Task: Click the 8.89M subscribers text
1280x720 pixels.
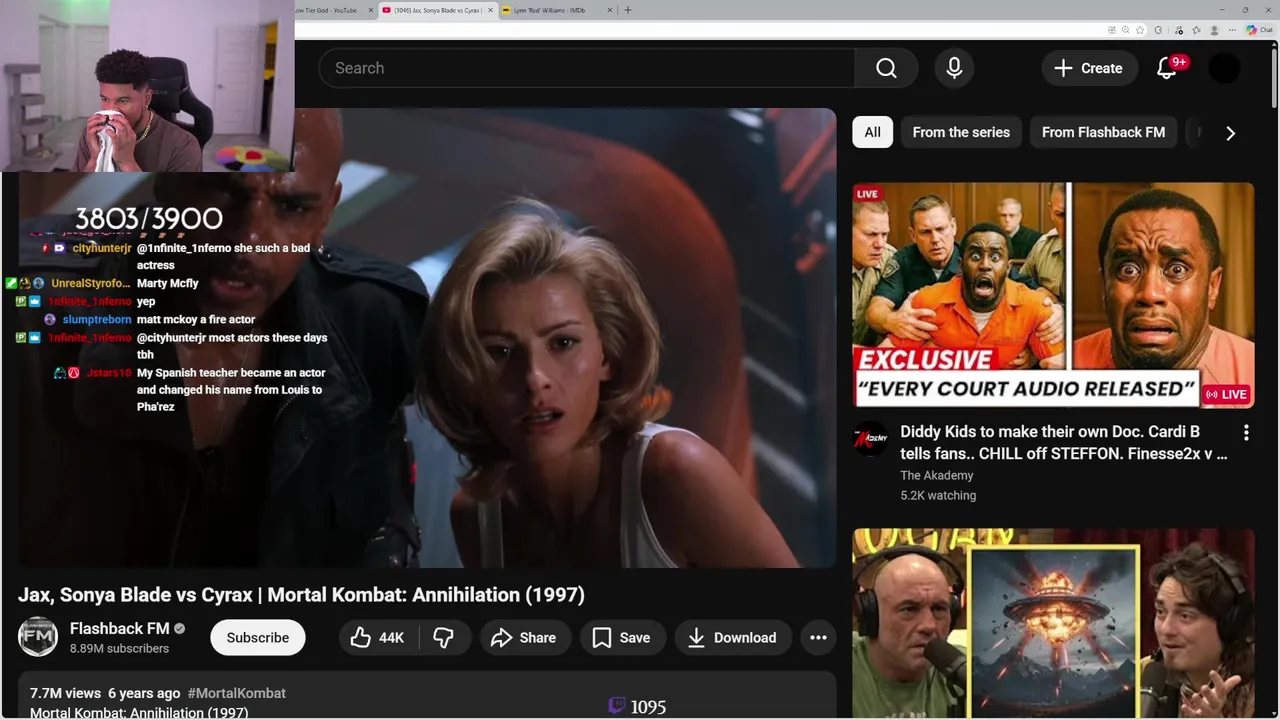Action: (119, 648)
